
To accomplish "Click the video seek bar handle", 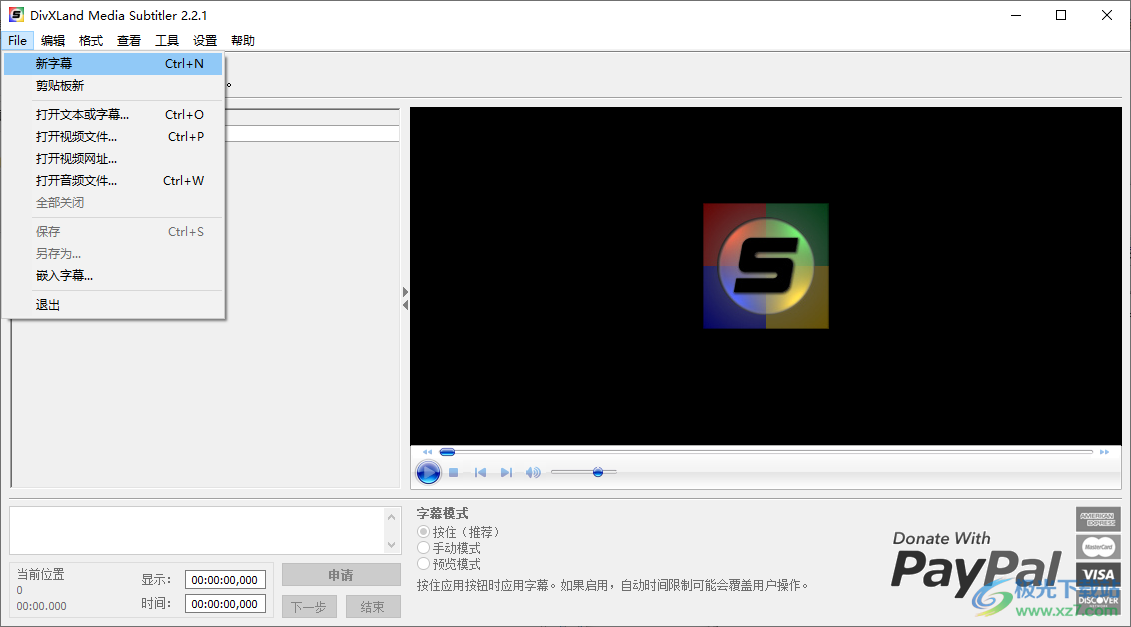I will click(447, 452).
